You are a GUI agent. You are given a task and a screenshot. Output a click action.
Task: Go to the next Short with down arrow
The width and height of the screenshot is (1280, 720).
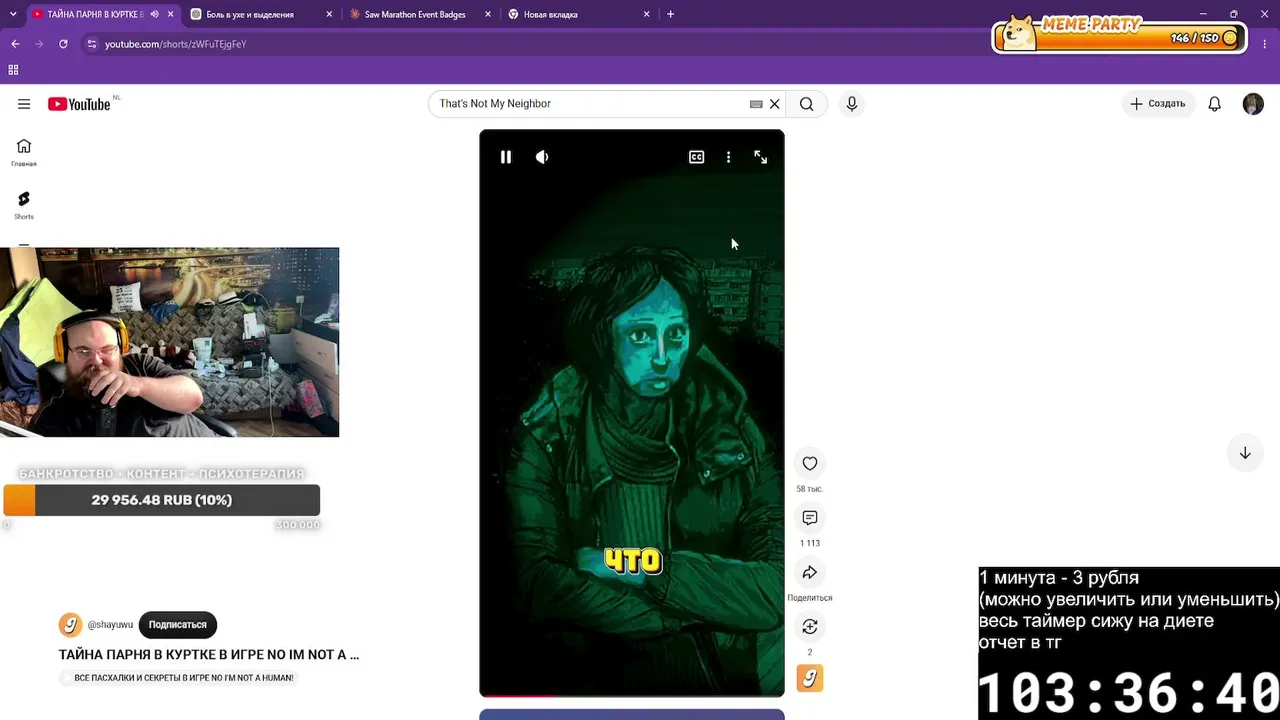pos(1245,453)
